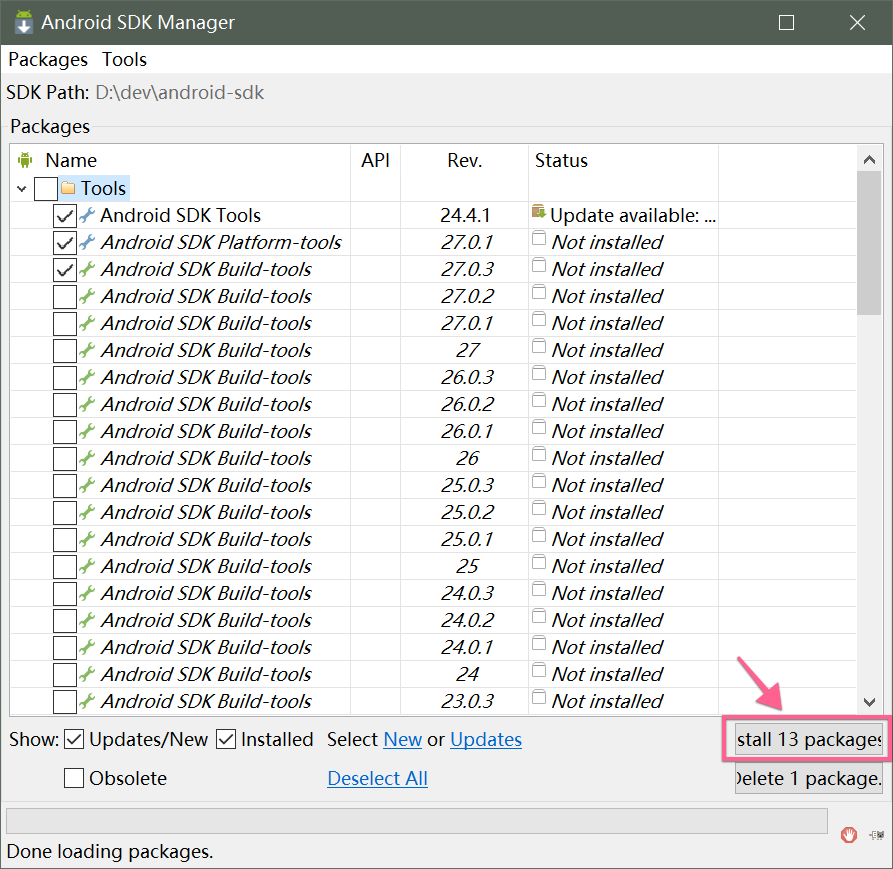Click the Delete 1 package button
This screenshot has width=893, height=869.
click(x=809, y=778)
